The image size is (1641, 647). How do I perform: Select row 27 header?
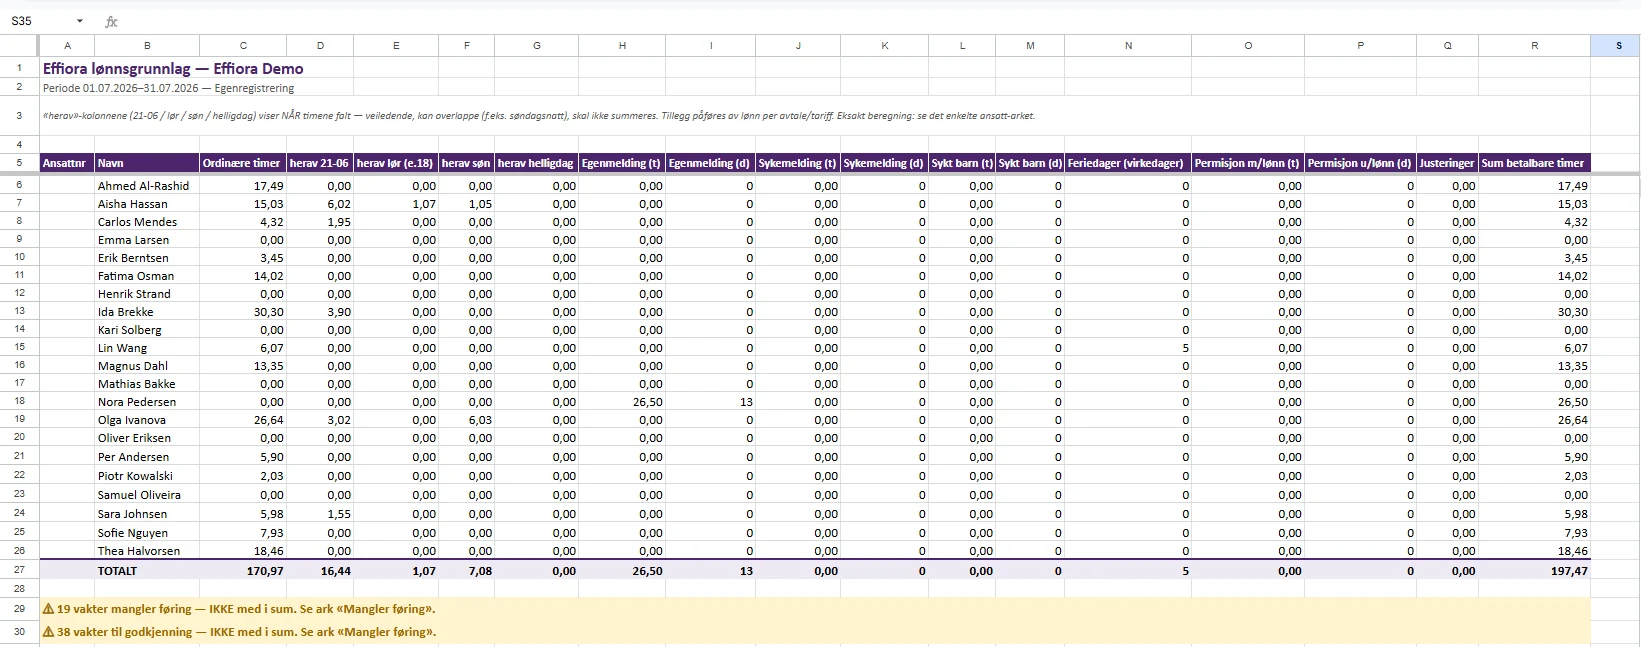19,570
